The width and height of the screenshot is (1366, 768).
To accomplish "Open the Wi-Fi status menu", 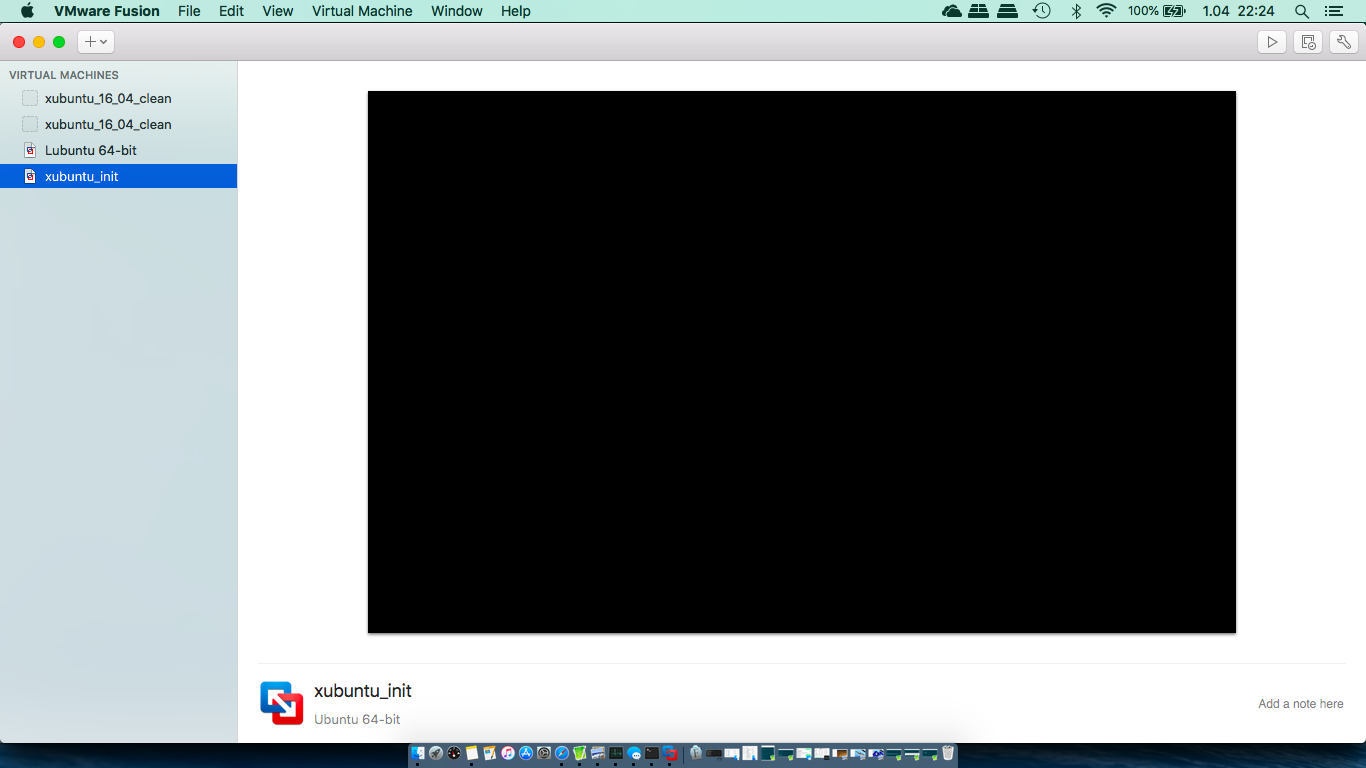I will click(1105, 11).
